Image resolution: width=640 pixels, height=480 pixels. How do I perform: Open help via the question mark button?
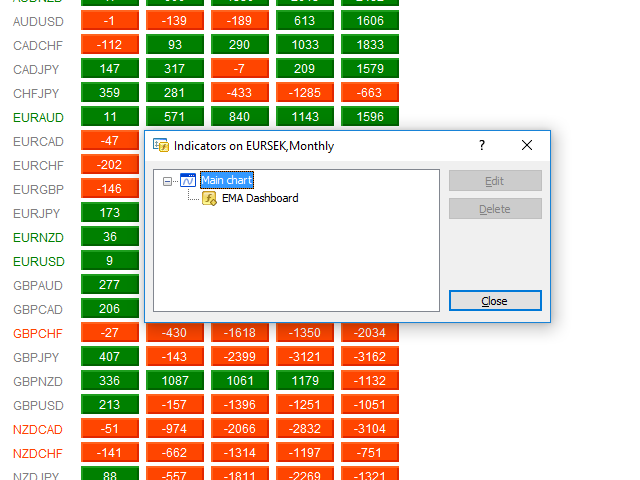(482, 145)
